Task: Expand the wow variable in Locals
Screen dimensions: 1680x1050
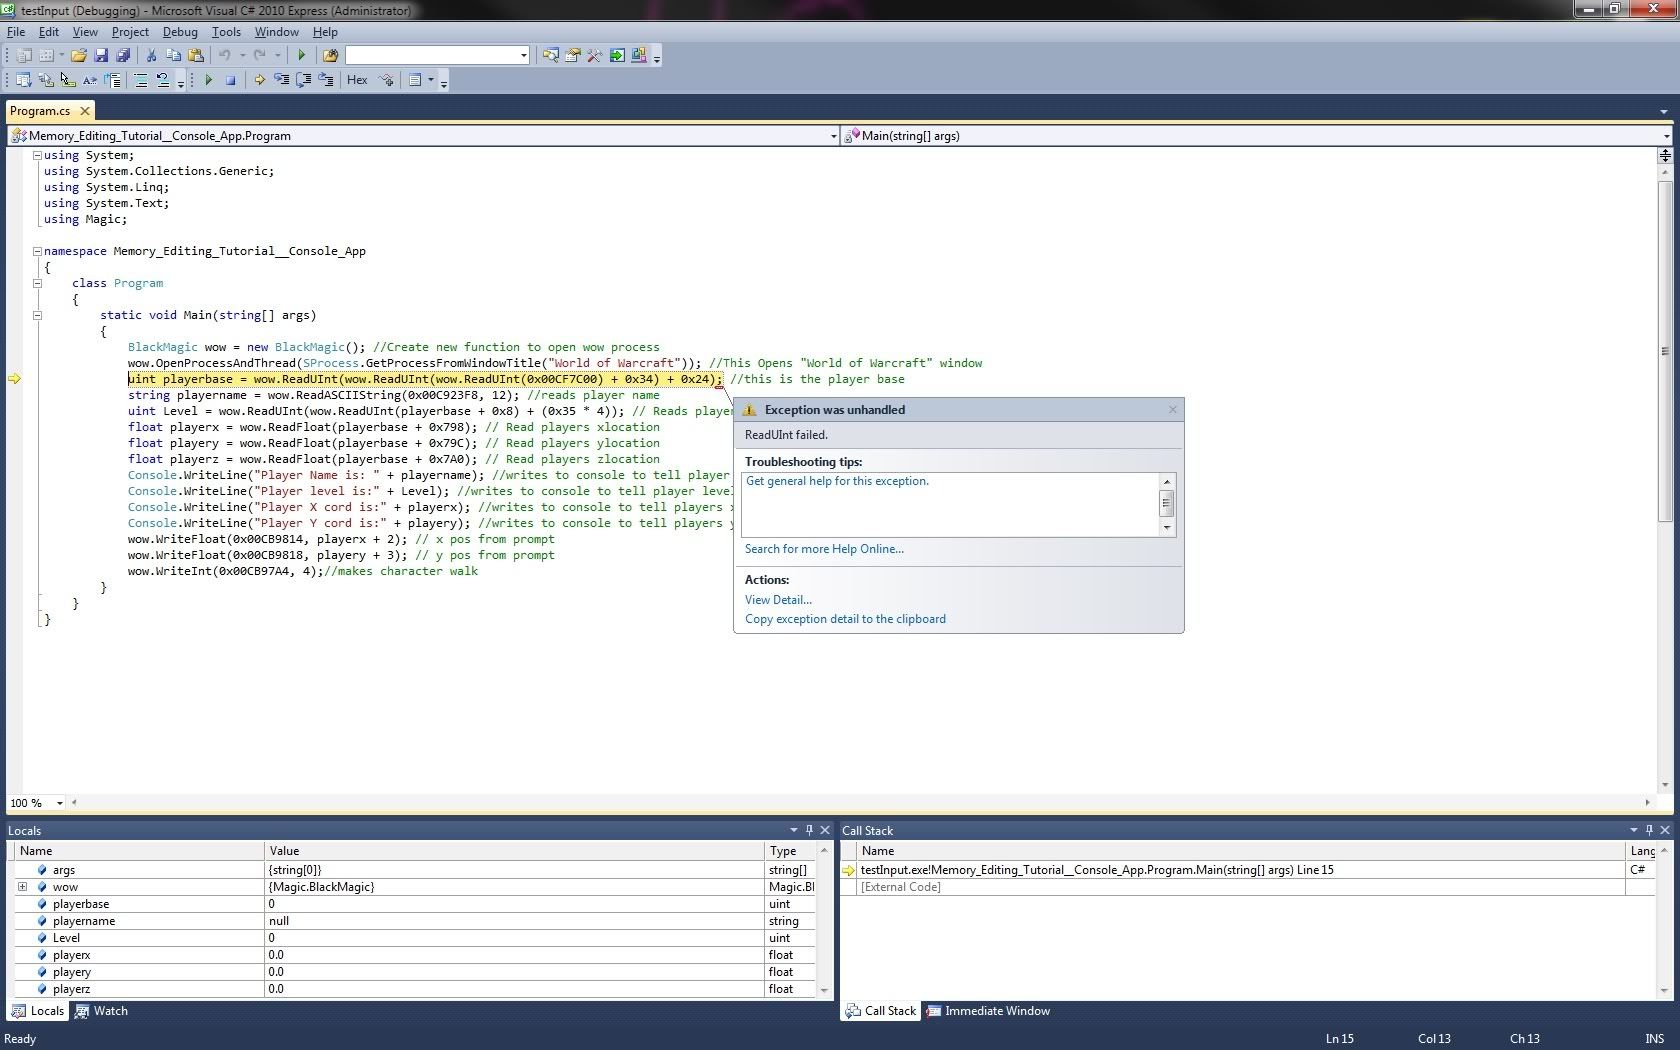Action: tap(22, 887)
